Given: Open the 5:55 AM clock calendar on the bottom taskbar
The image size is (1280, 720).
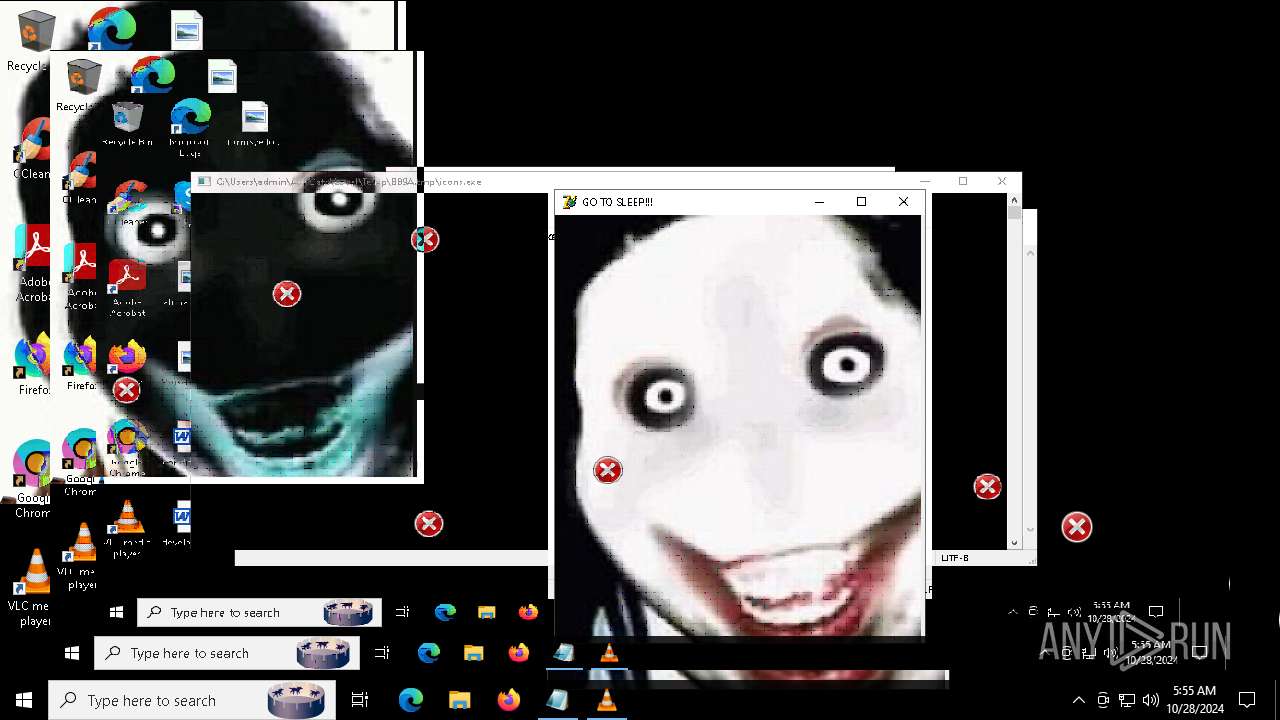Looking at the screenshot, I should [1195, 700].
